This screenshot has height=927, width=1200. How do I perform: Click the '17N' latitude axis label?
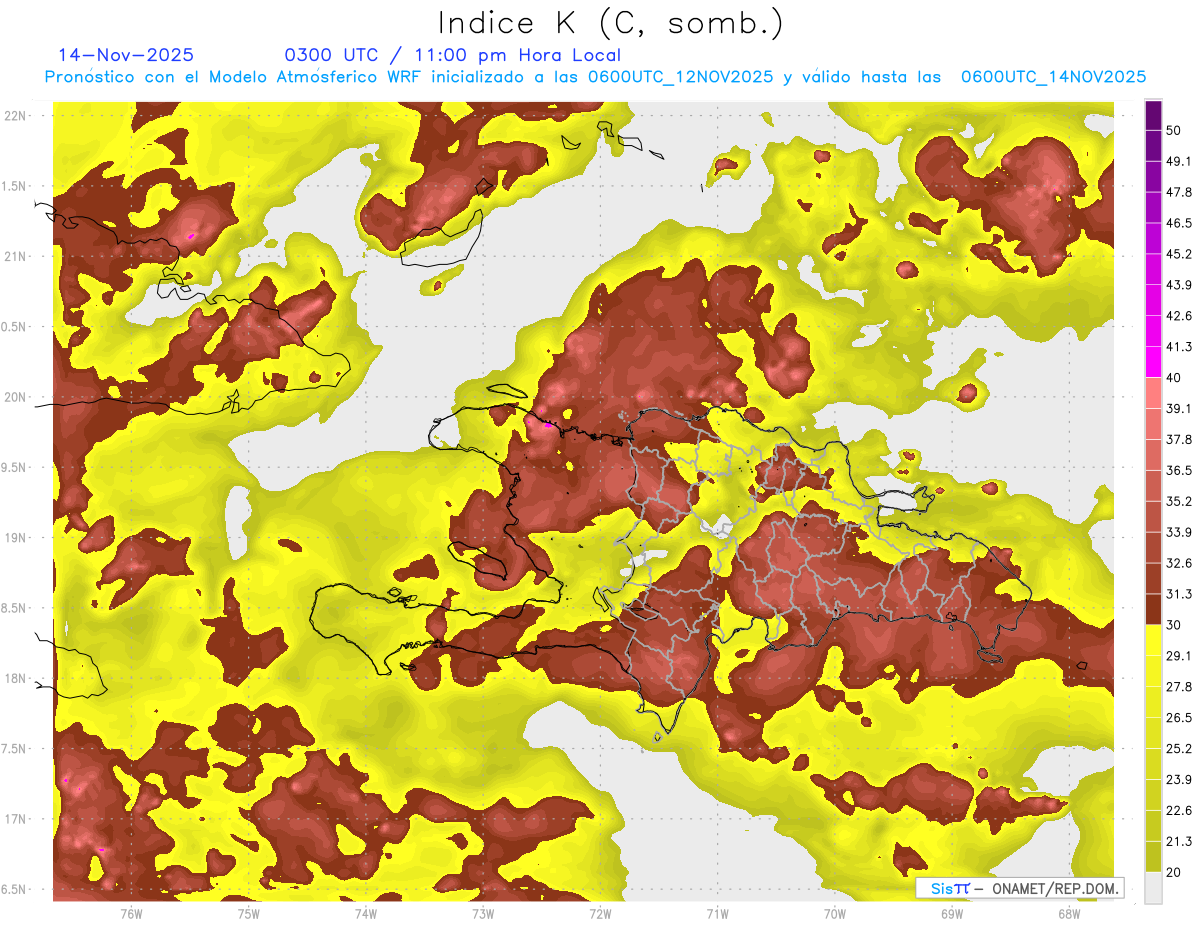tap(15, 819)
